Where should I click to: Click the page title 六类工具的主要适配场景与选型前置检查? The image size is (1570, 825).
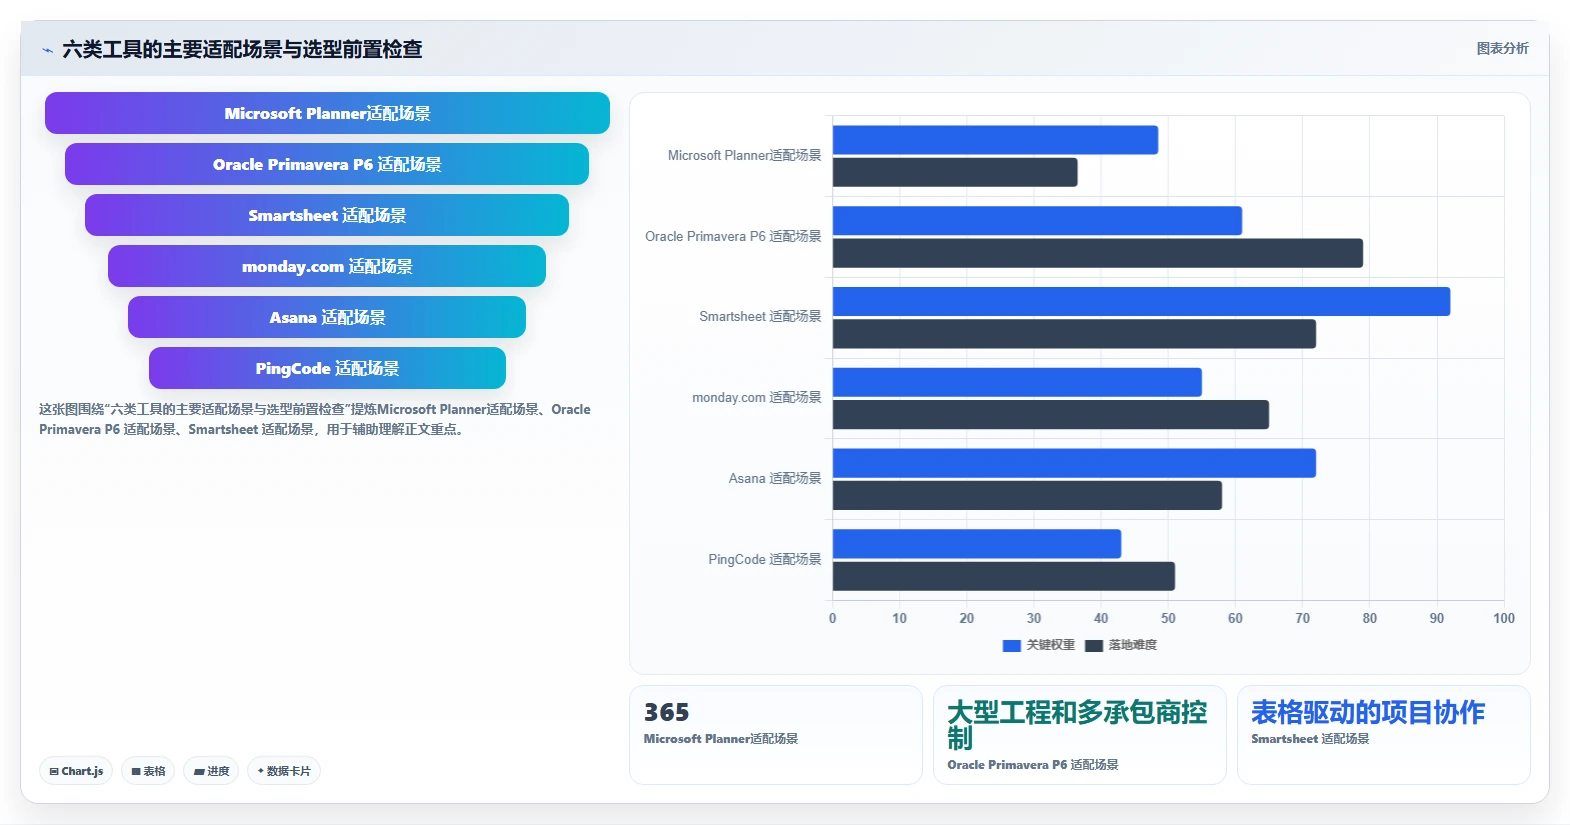pyautogui.click(x=242, y=49)
